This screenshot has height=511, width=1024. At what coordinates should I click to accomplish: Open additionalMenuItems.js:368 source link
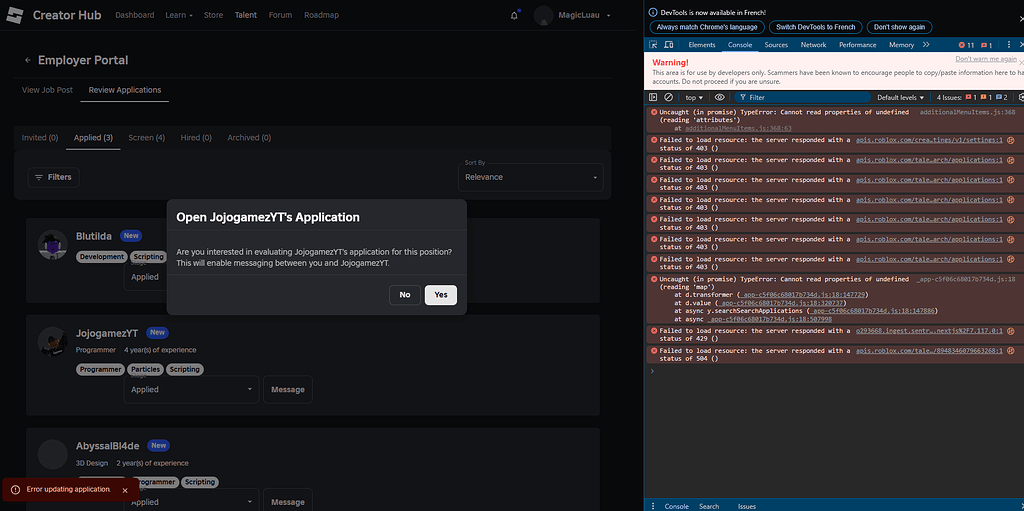point(967,112)
